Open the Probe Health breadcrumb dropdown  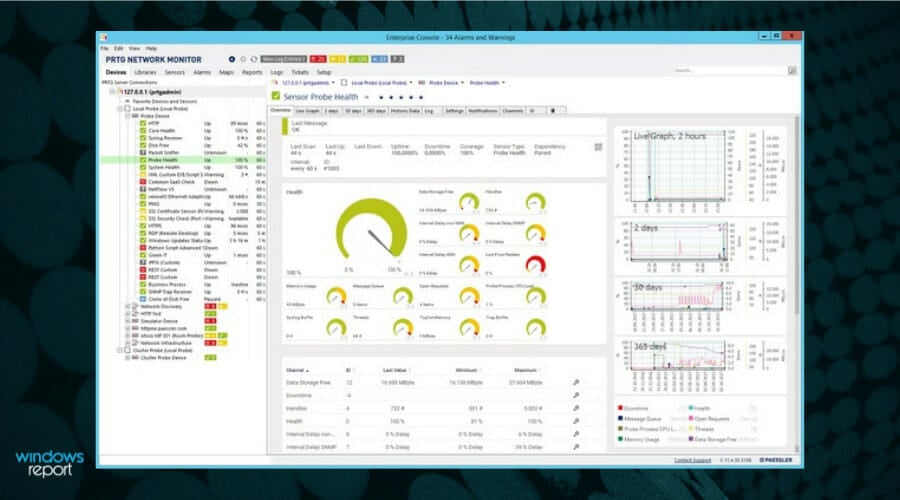[x=503, y=83]
